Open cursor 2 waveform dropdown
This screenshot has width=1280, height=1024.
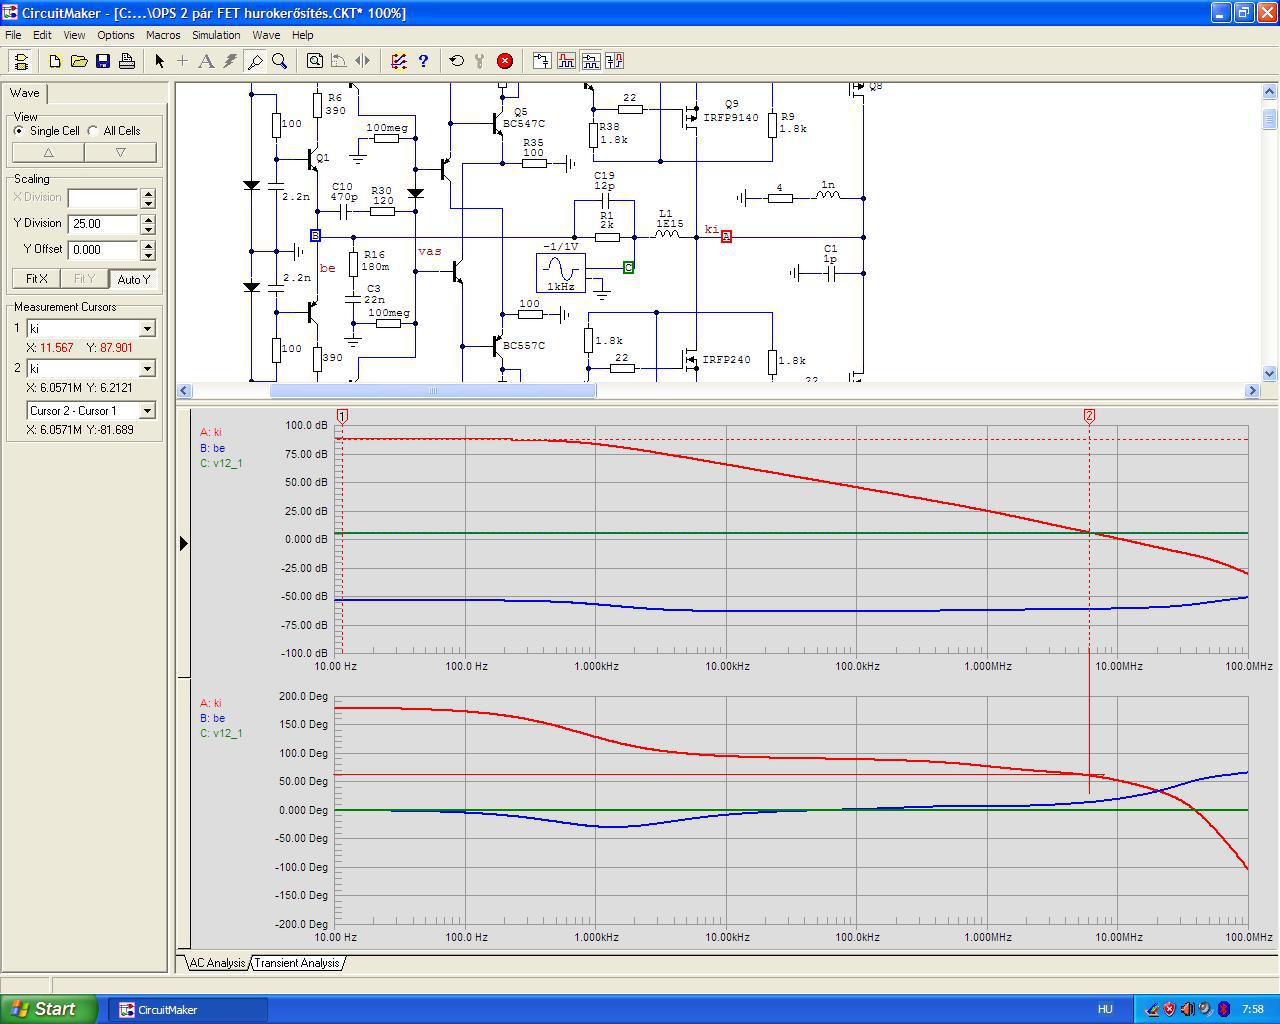pyautogui.click(x=147, y=369)
